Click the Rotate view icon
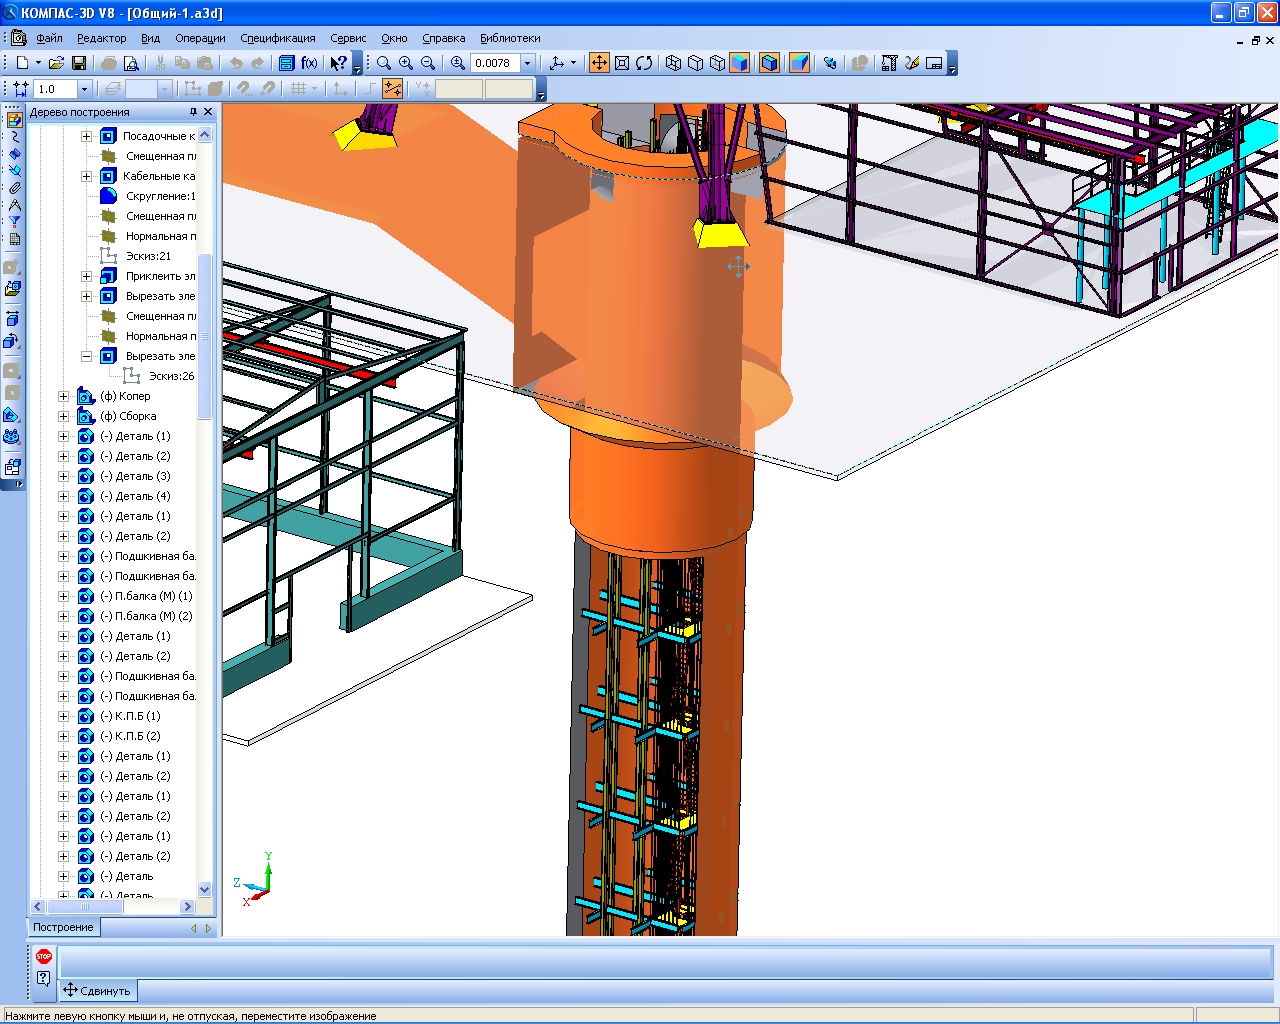This screenshot has height=1024, width=1280. pos(644,63)
